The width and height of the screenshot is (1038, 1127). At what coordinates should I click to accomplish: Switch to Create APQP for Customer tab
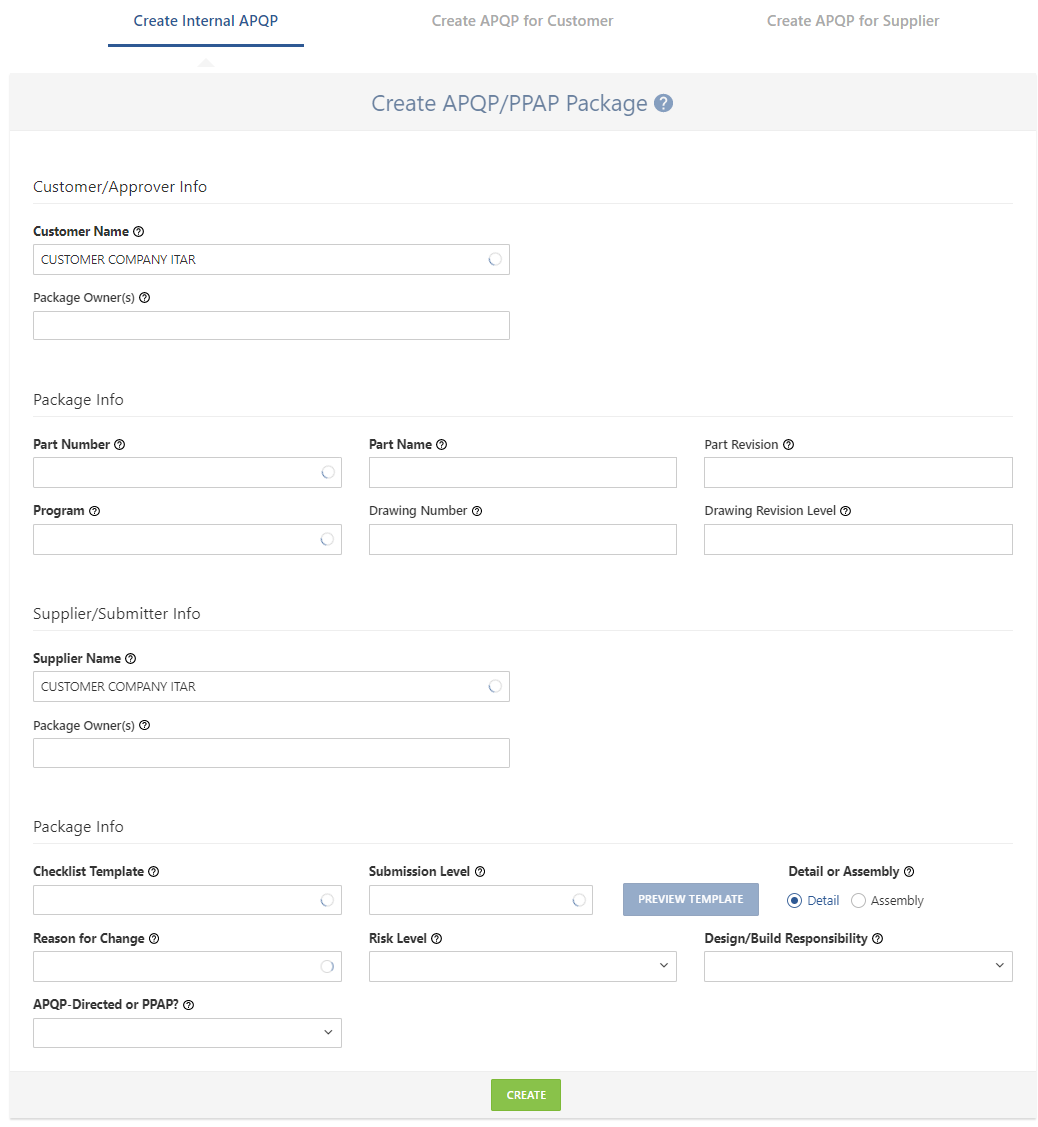click(522, 21)
